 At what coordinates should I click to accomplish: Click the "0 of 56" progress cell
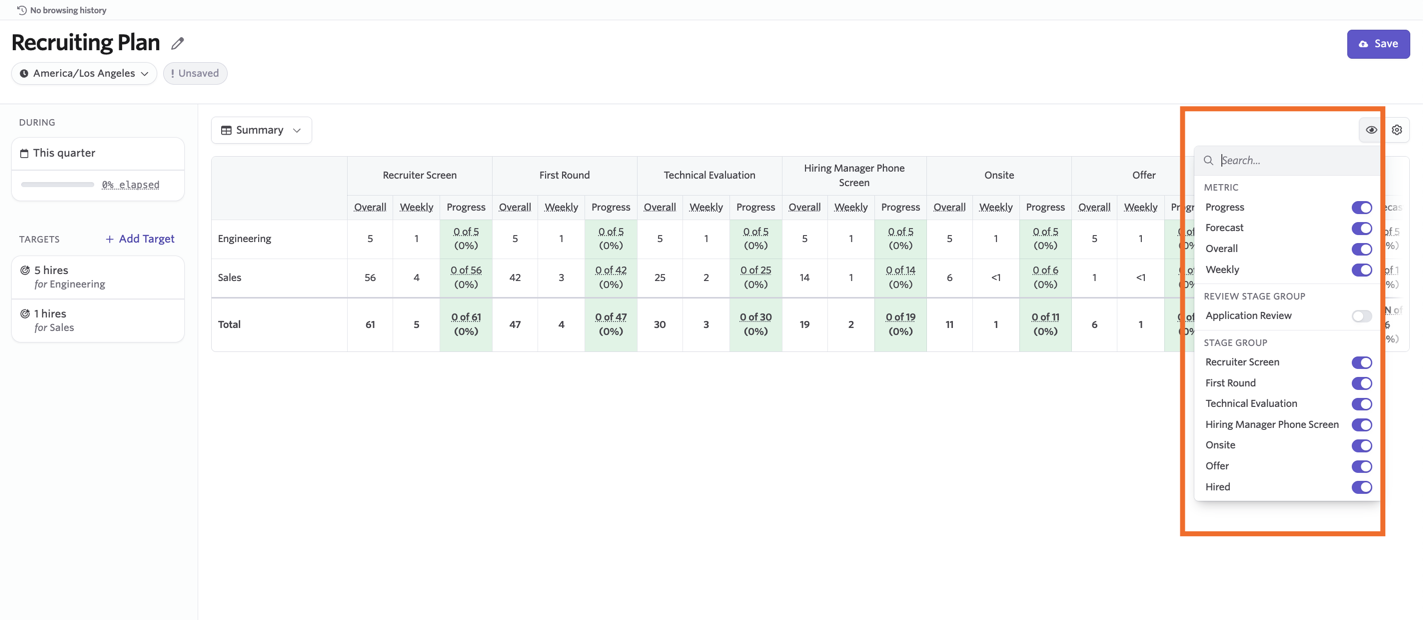coord(466,277)
